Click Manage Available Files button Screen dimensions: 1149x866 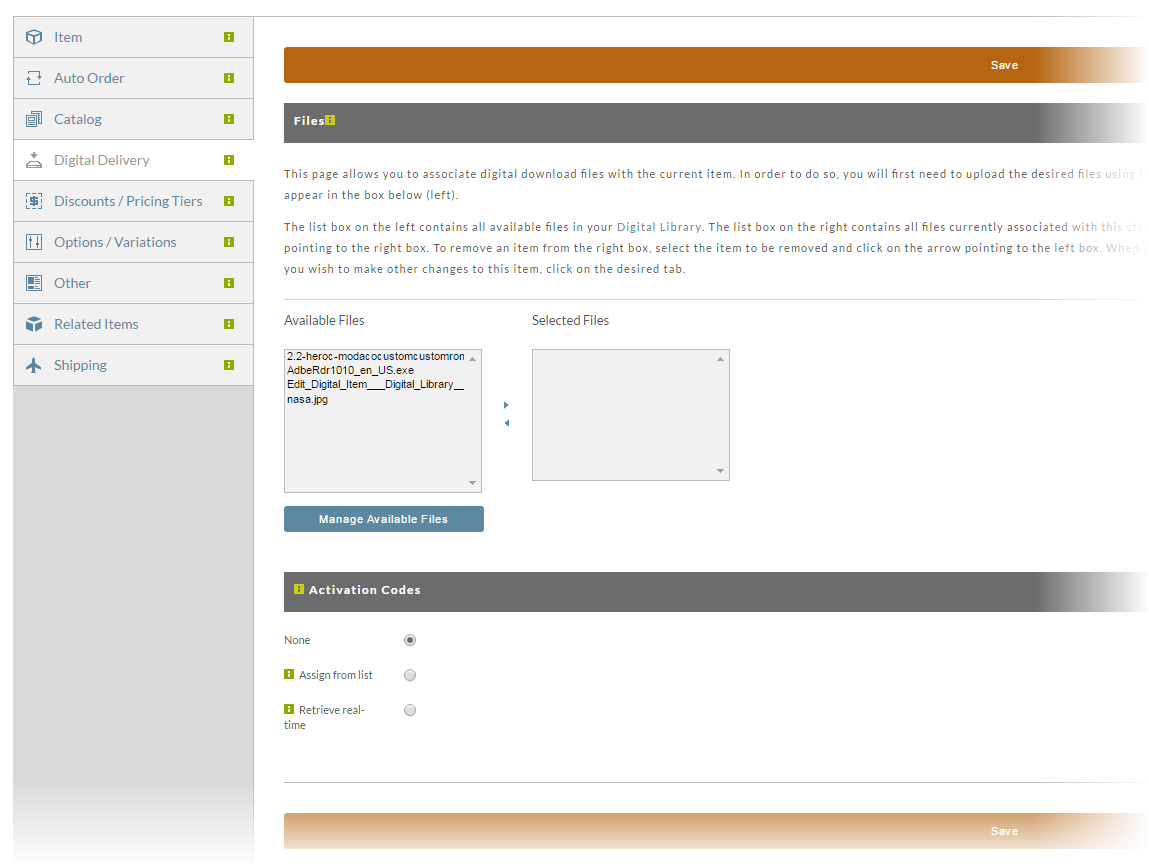pos(384,519)
